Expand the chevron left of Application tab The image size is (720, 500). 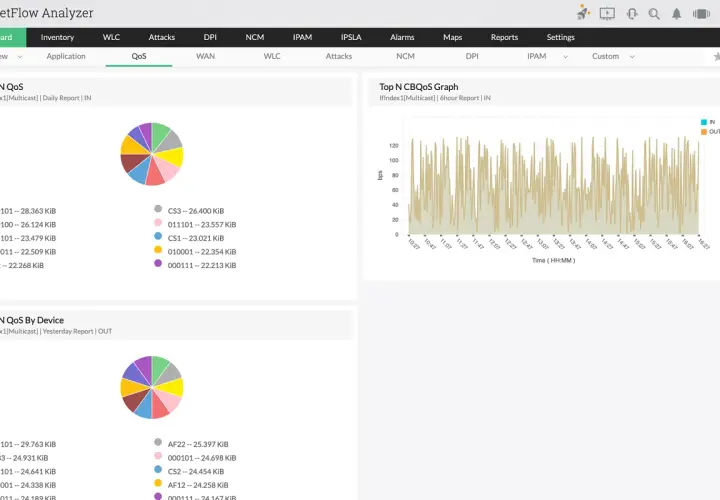(20, 56)
